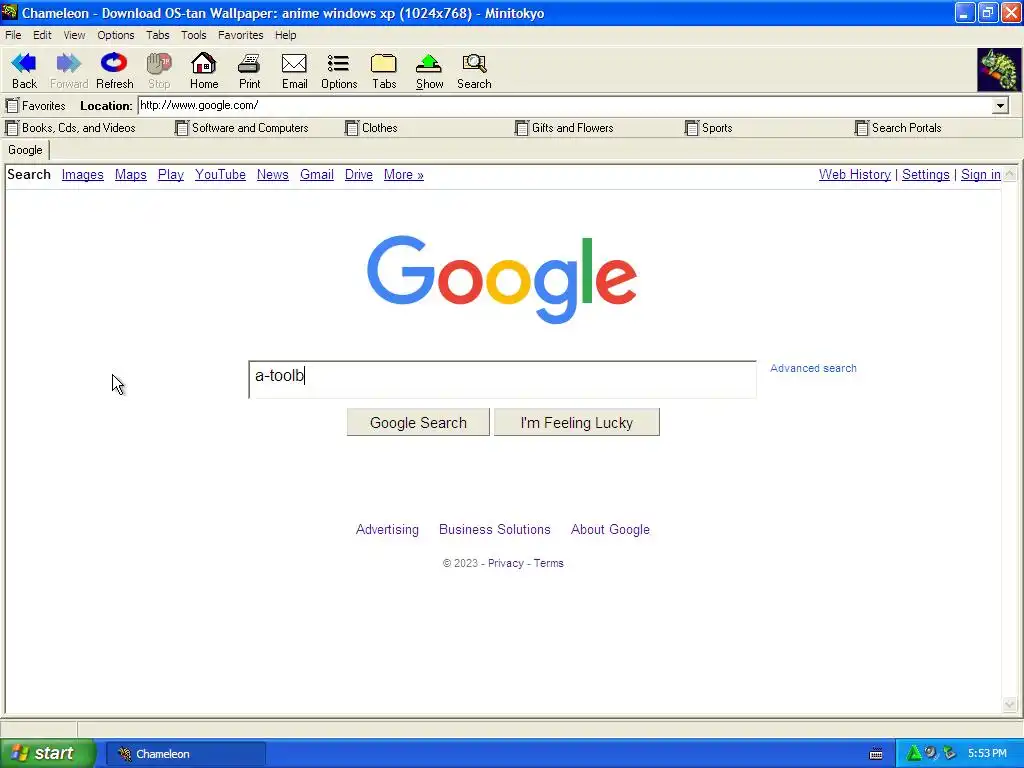This screenshot has height=768, width=1024.
Task: Open the Web History link
Action: pos(854,175)
